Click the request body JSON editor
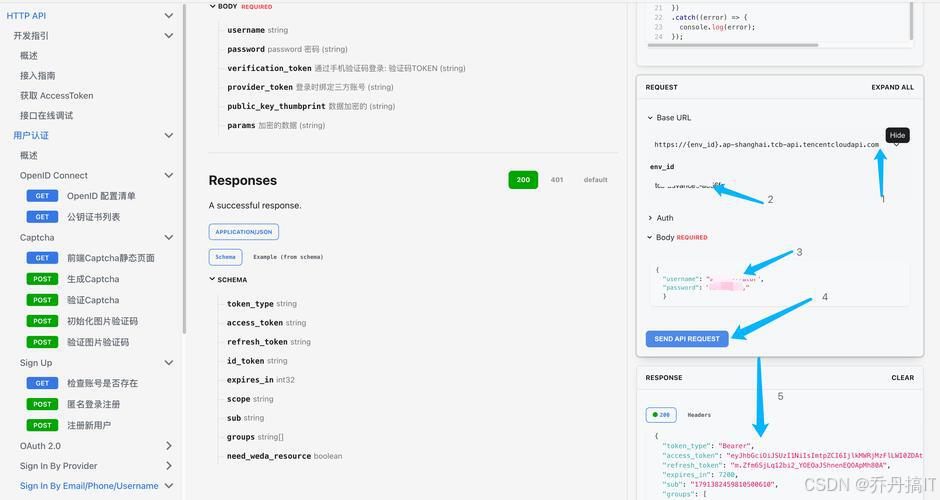Viewport: 940px width, 500px height. pos(779,283)
